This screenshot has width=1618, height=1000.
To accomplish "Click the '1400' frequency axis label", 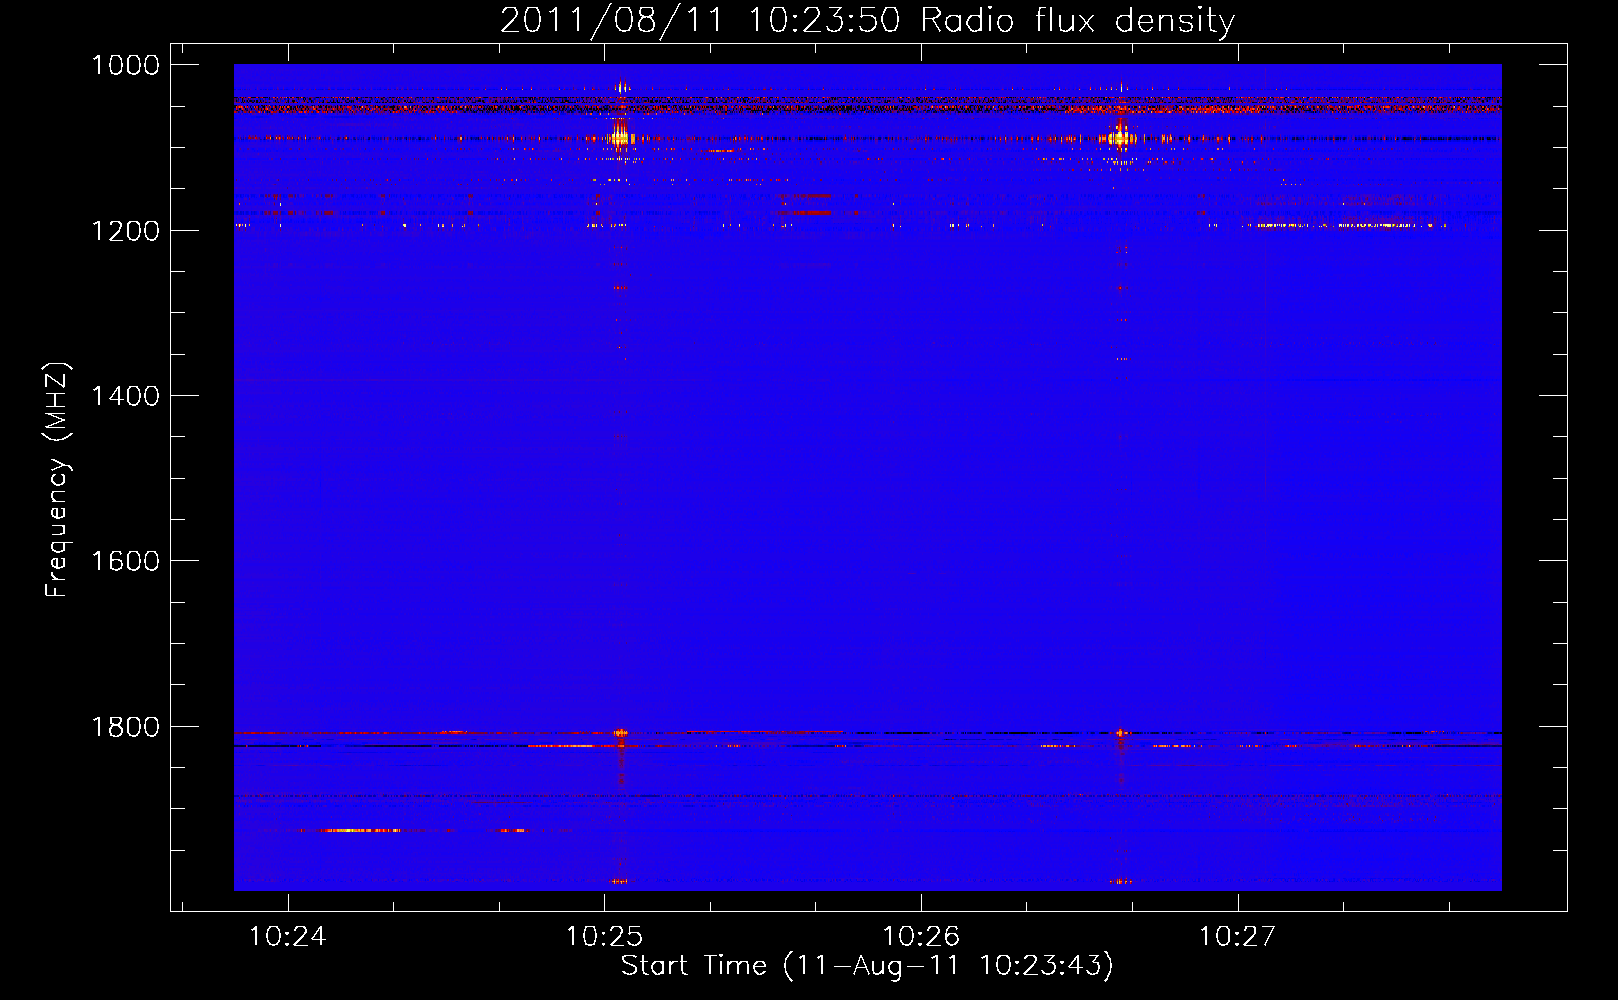I will click(x=125, y=396).
